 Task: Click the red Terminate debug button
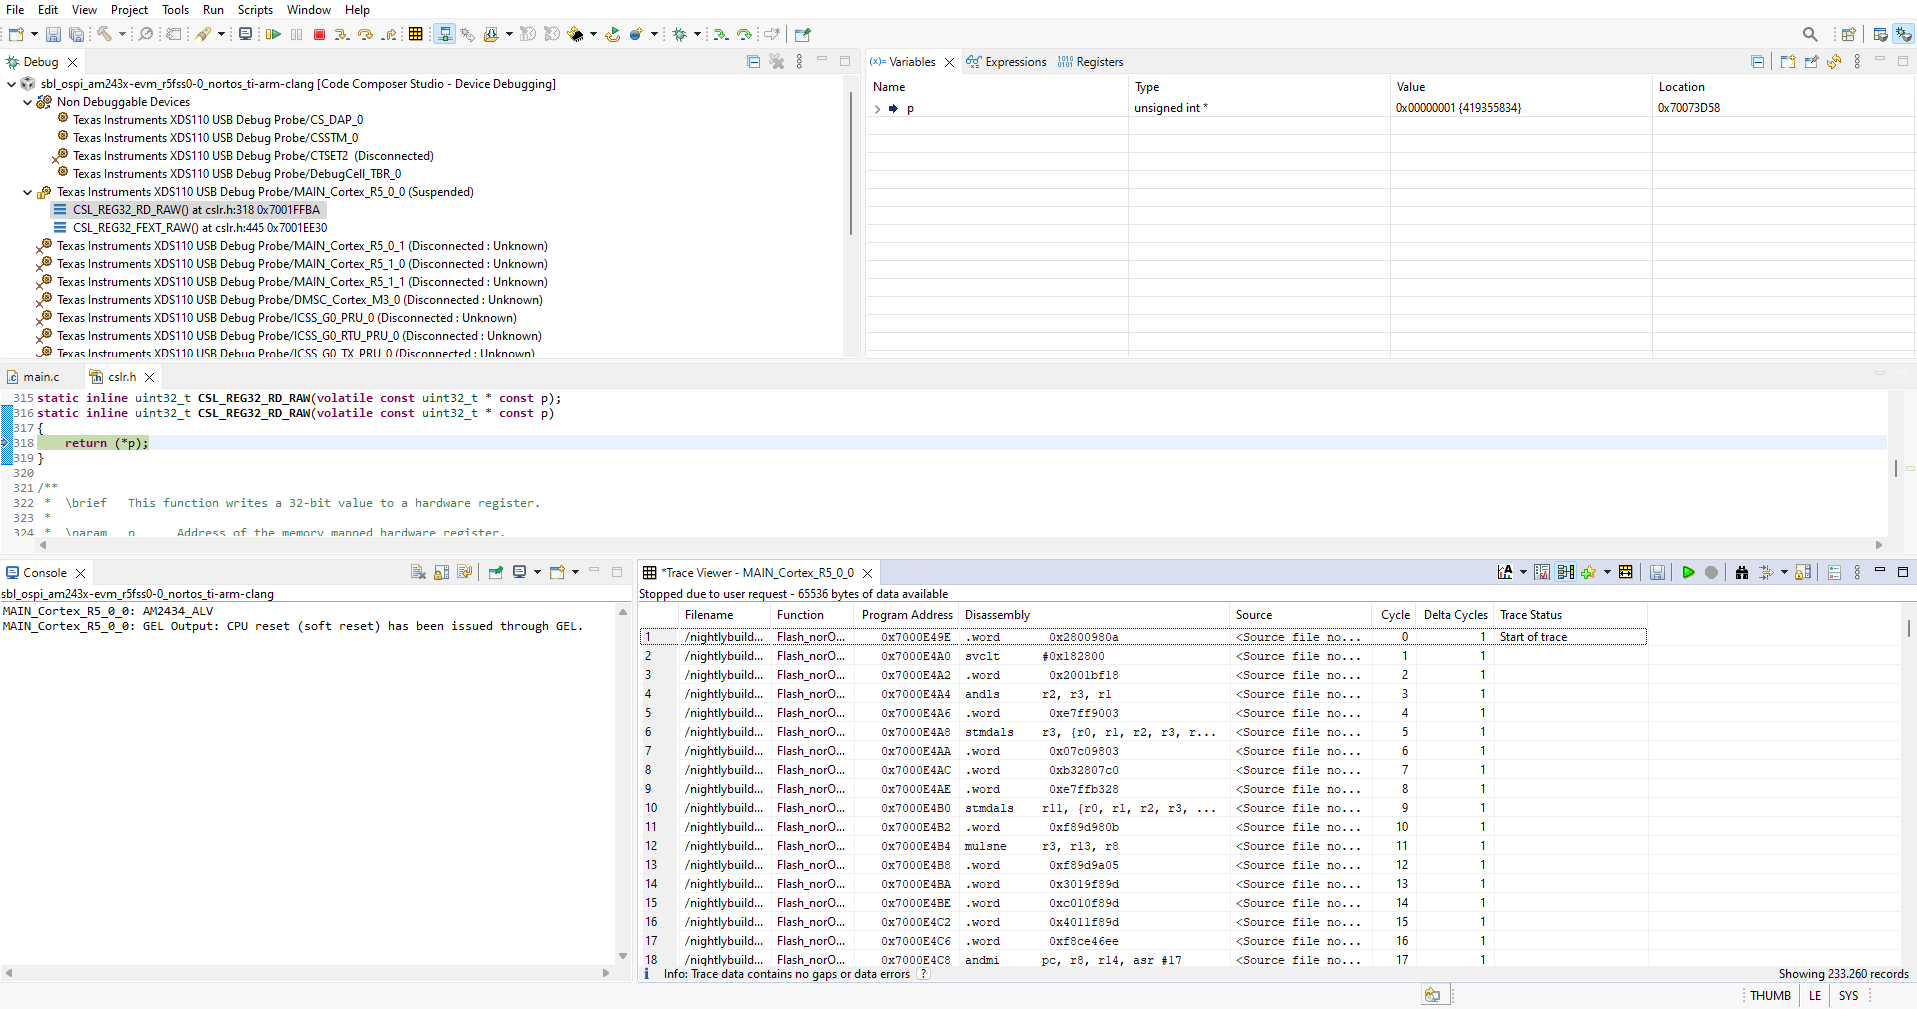(x=319, y=34)
